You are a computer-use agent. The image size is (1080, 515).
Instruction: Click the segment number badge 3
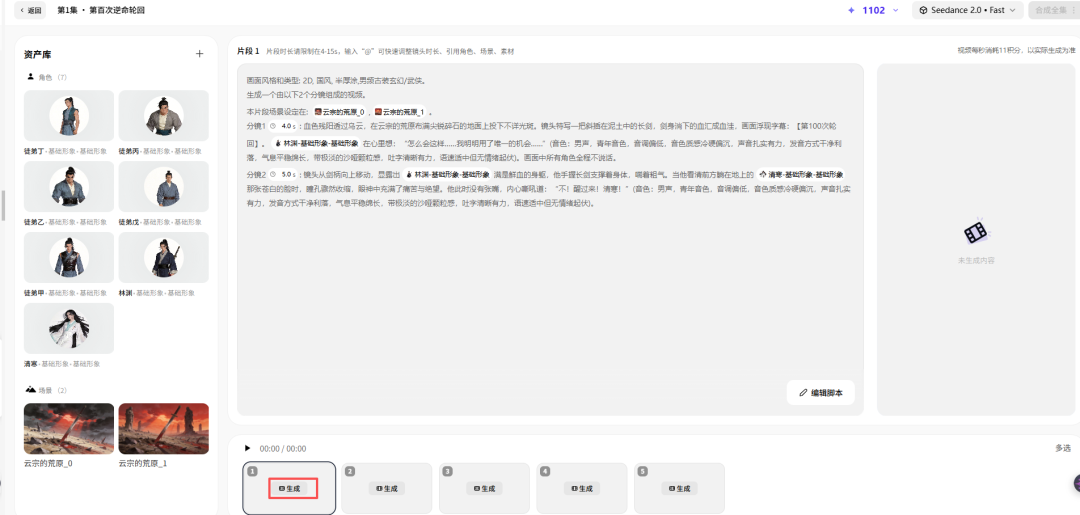coord(448,472)
